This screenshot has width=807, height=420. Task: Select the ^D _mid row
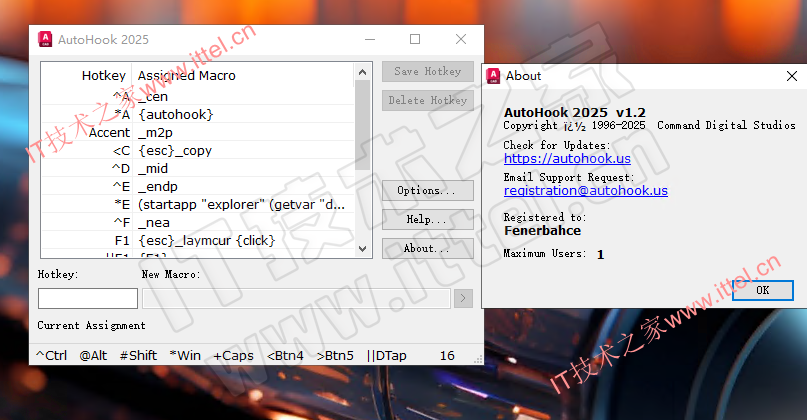pyautogui.click(x=198, y=168)
